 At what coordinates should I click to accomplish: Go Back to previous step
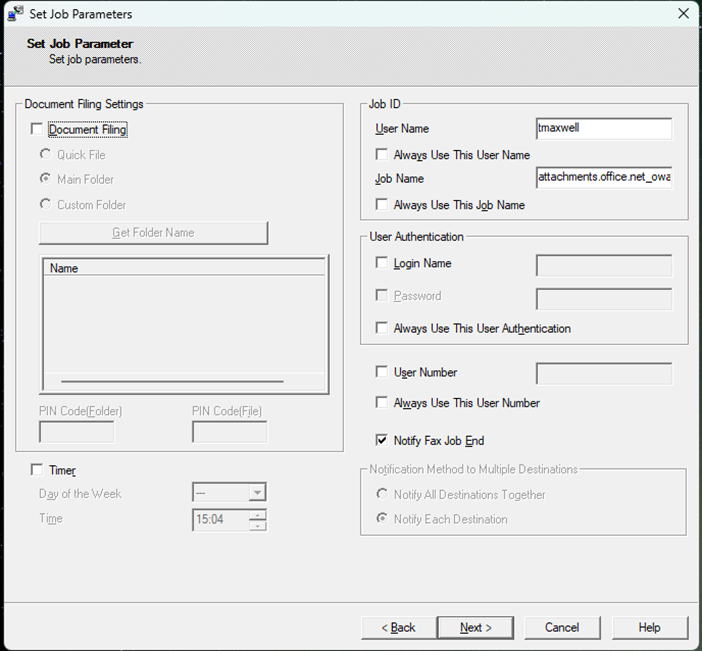(398, 627)
